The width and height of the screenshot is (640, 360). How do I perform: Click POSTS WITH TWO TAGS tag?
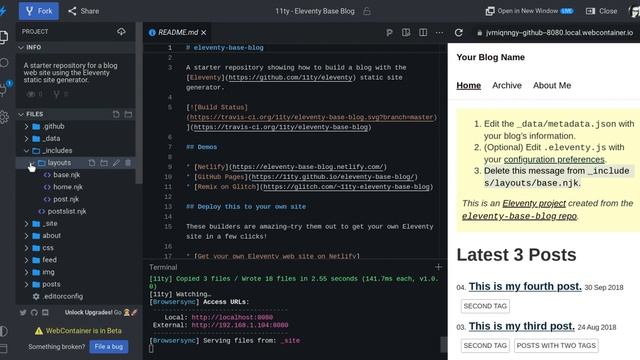[x=556, y=346]
